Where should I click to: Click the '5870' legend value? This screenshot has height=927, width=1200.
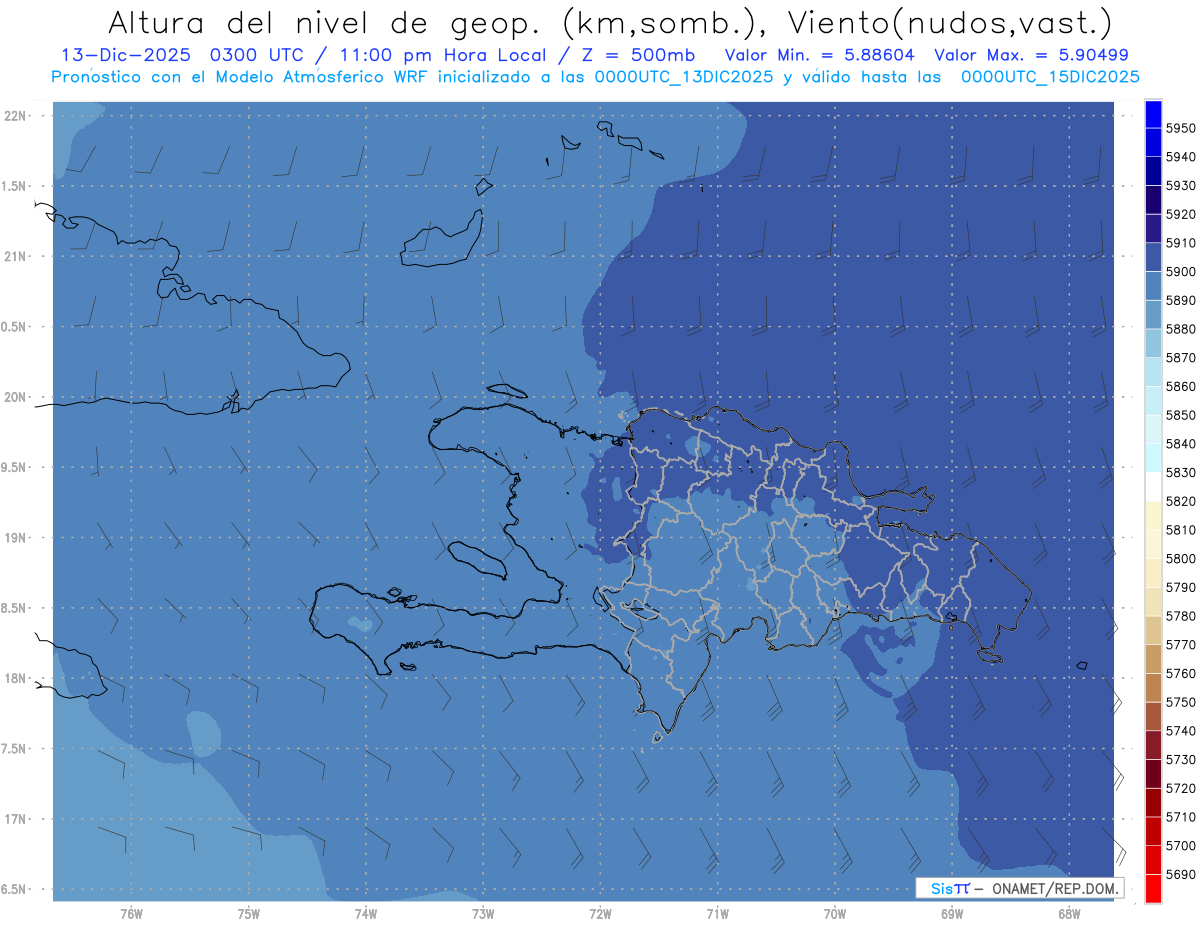pos(1181,358)
